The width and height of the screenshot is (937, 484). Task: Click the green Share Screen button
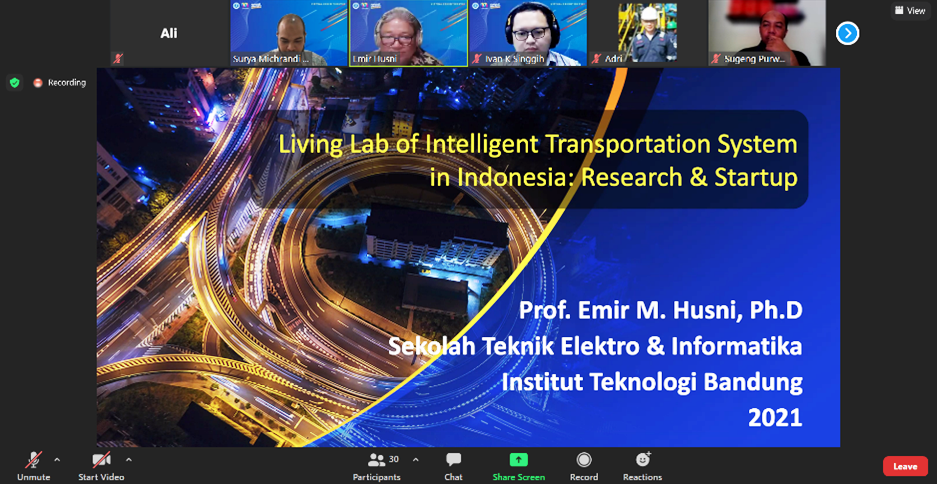(519, 465)
